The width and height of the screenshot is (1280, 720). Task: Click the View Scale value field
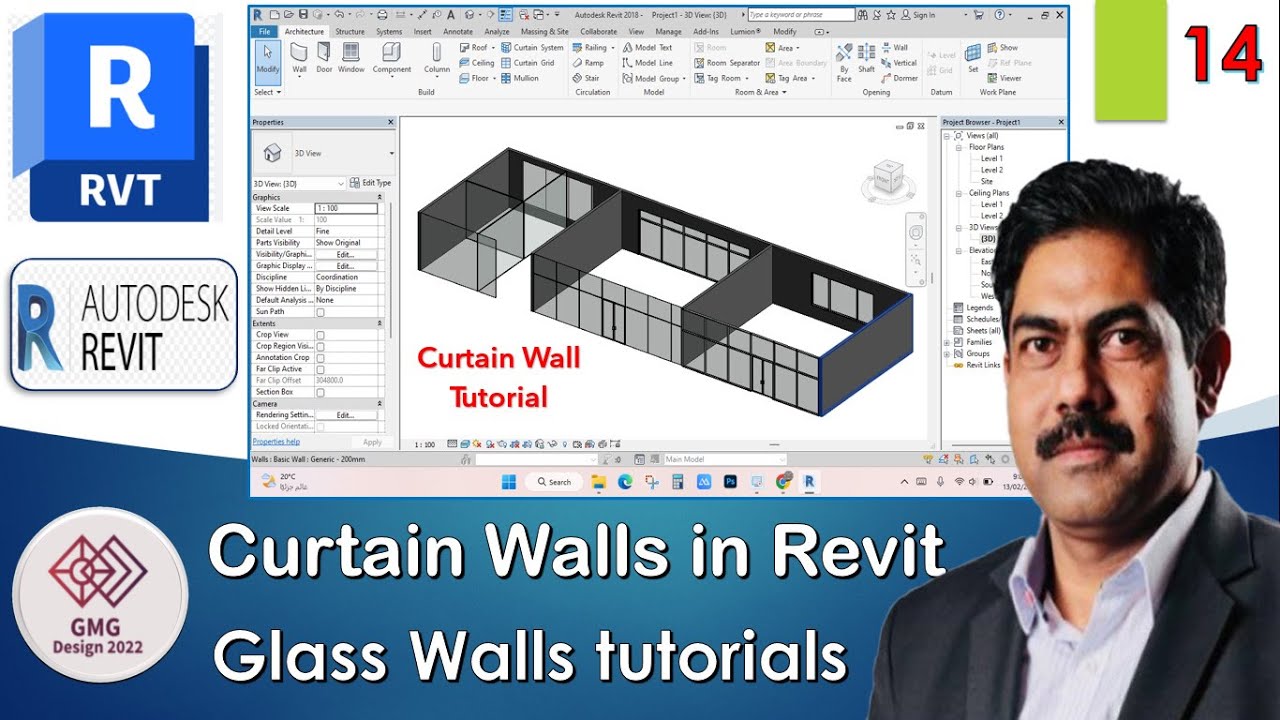click(346, 208)
